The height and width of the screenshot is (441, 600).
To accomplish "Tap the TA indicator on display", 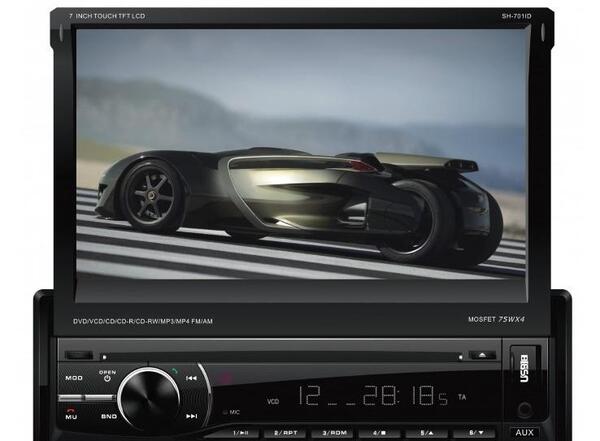I will (462, 397).
